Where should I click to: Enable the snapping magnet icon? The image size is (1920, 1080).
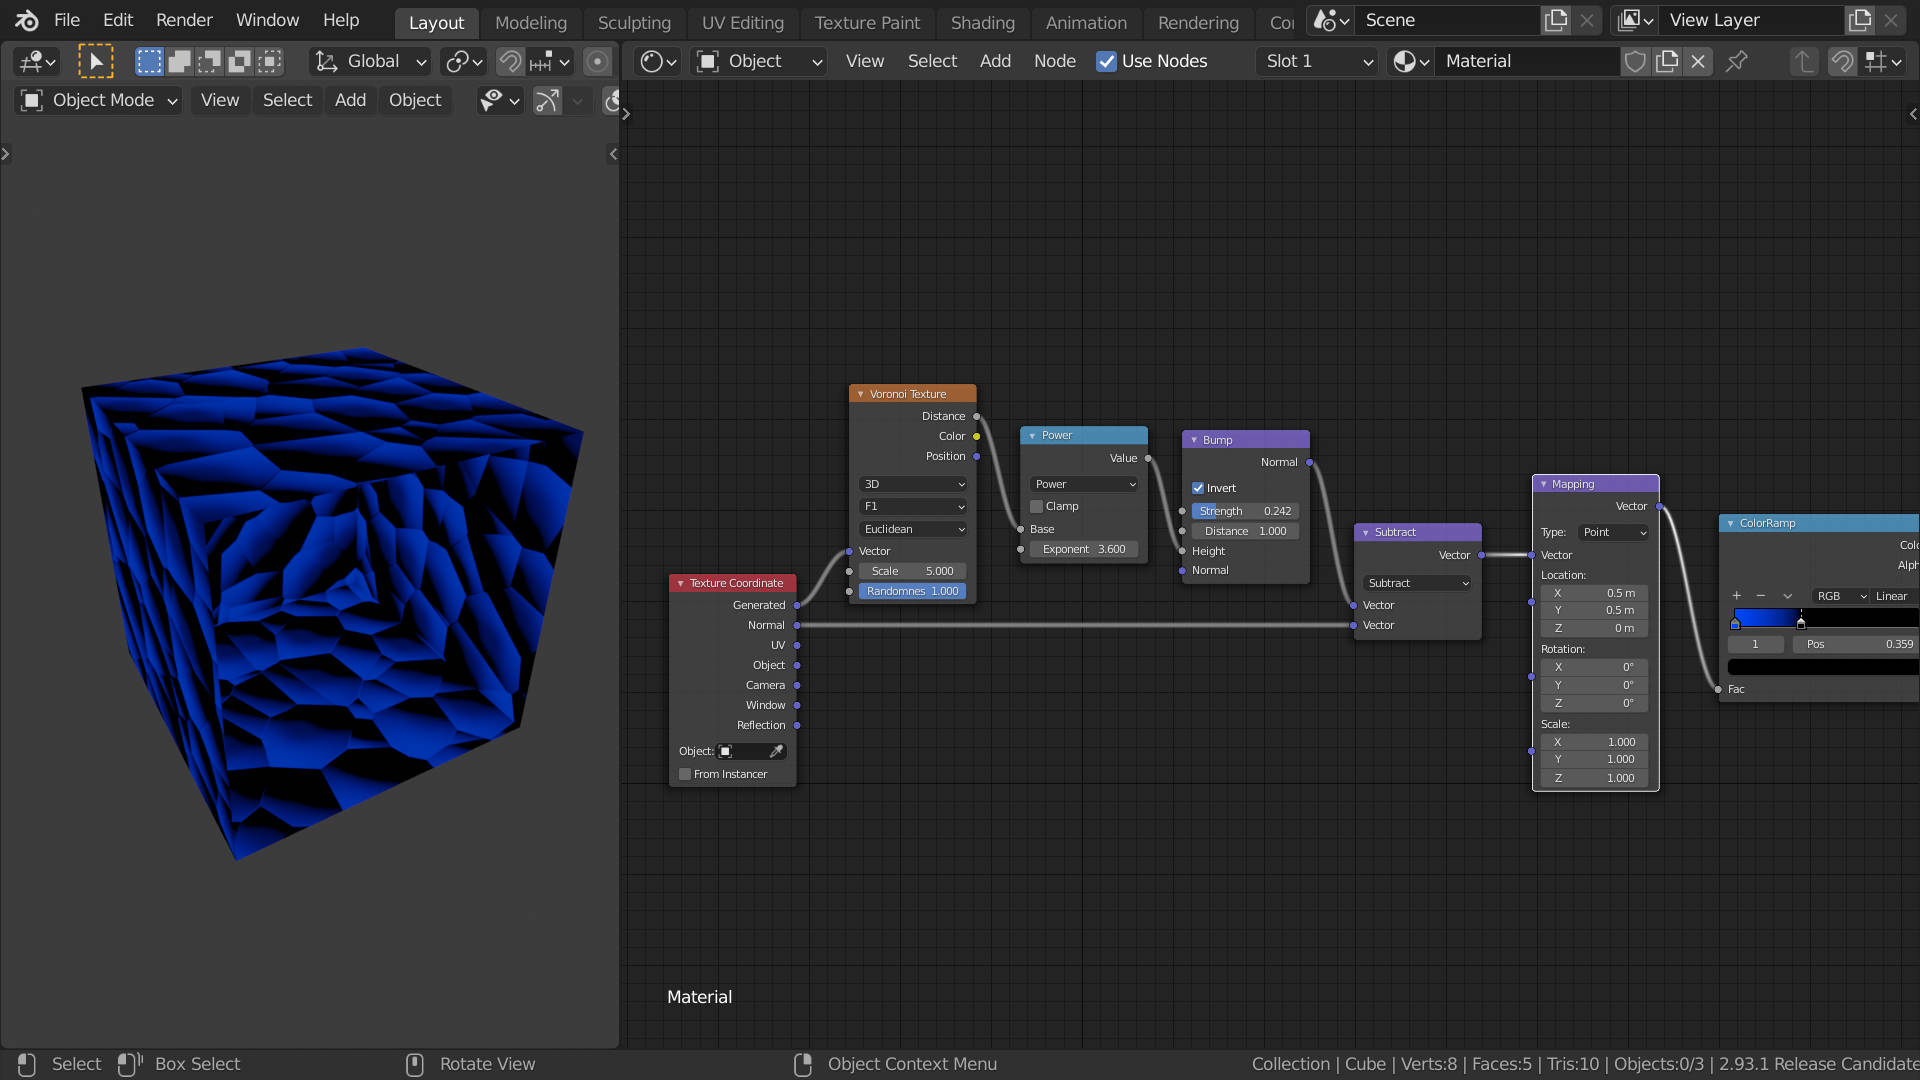tap(509, 61)
